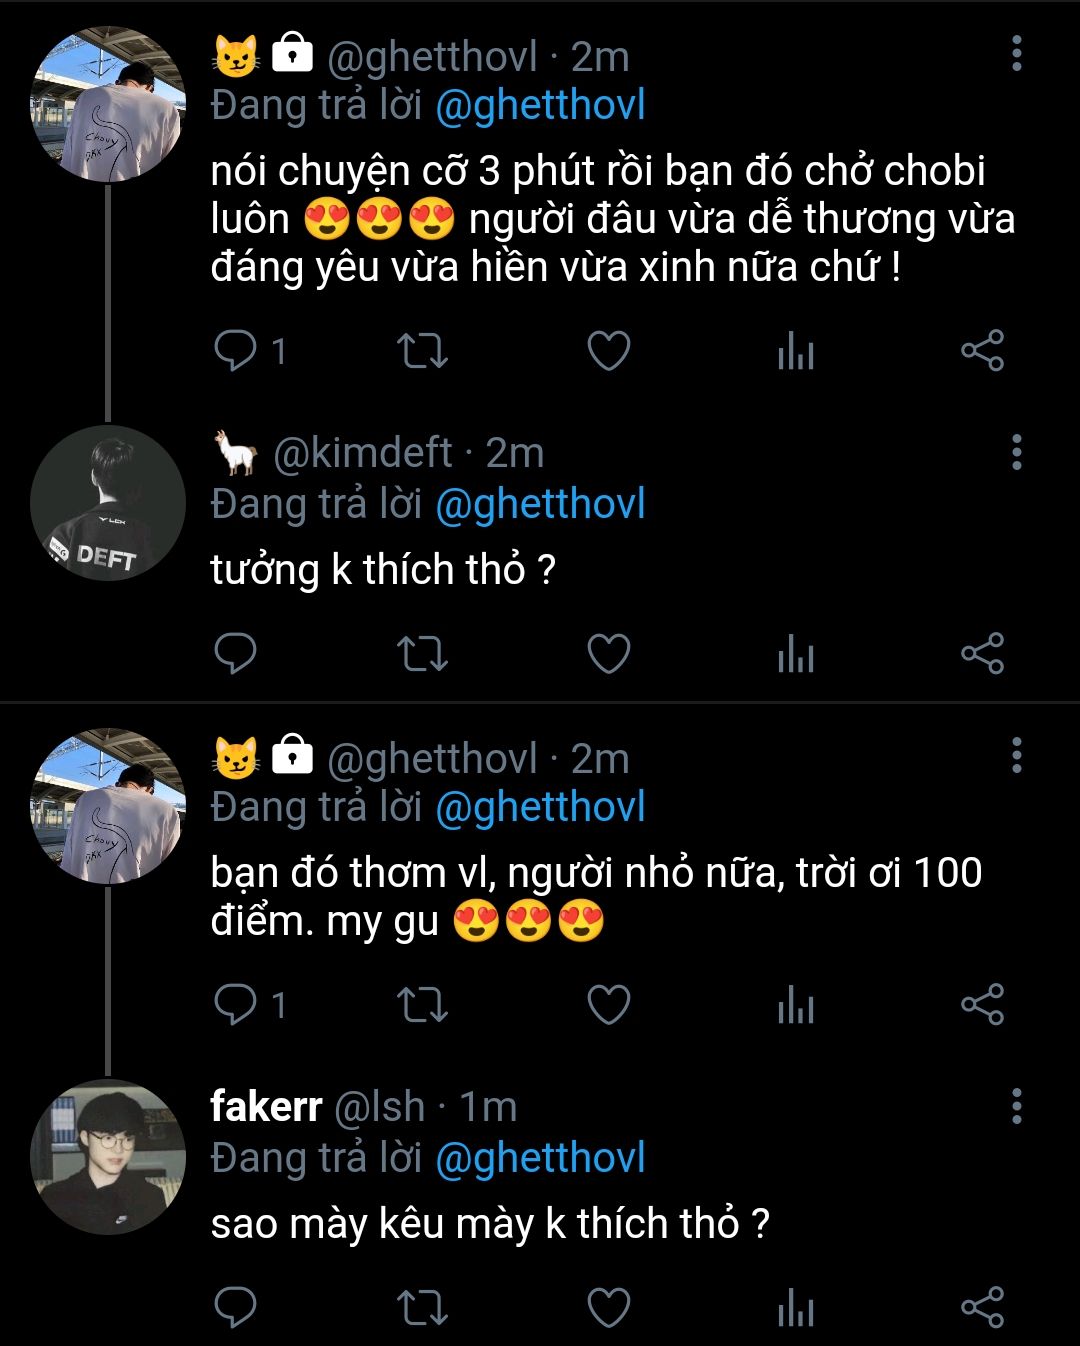The width and height of the screenshot is (1080, 1346).
Task: Like the "bạn đó thơm vl" tweet
Action: pos(608,1005)
